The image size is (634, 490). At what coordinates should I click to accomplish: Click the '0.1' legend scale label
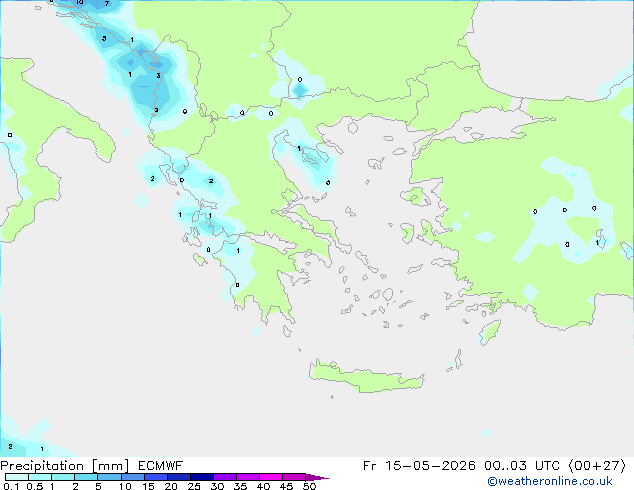pyautogui.click(x=11, y=486)
